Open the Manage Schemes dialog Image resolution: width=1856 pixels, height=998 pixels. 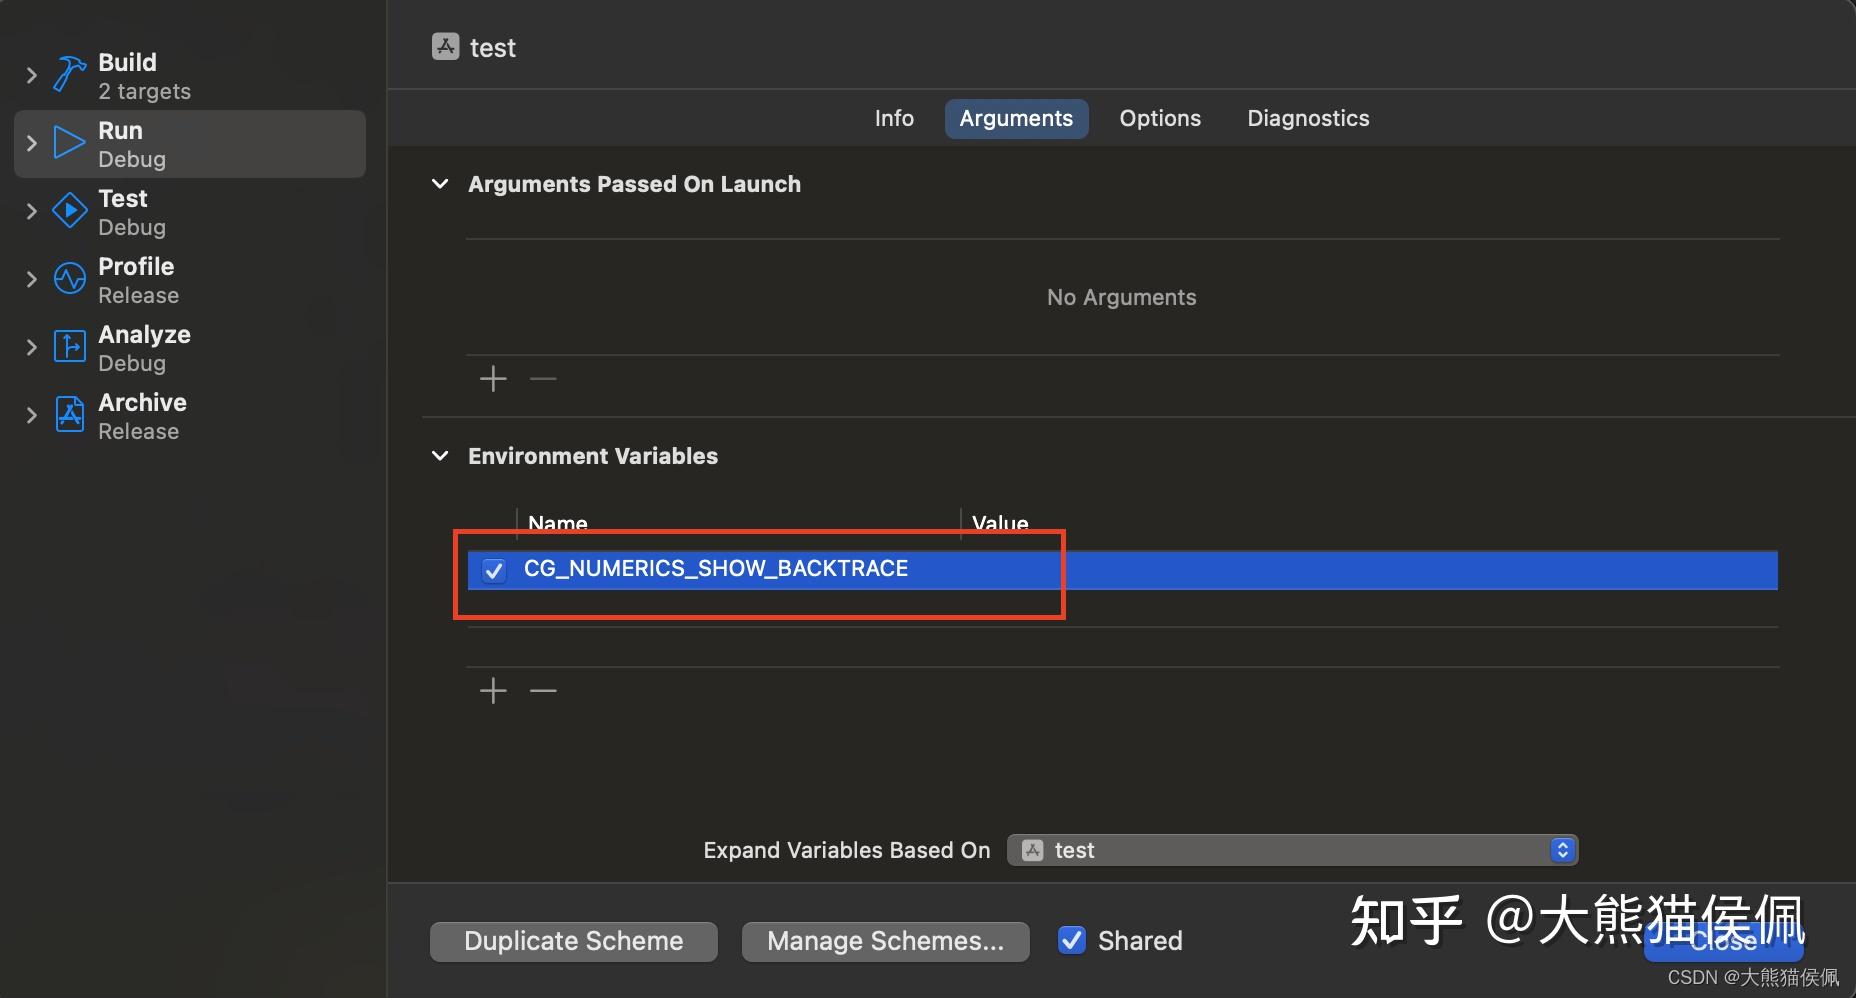[x=885, y=940]
